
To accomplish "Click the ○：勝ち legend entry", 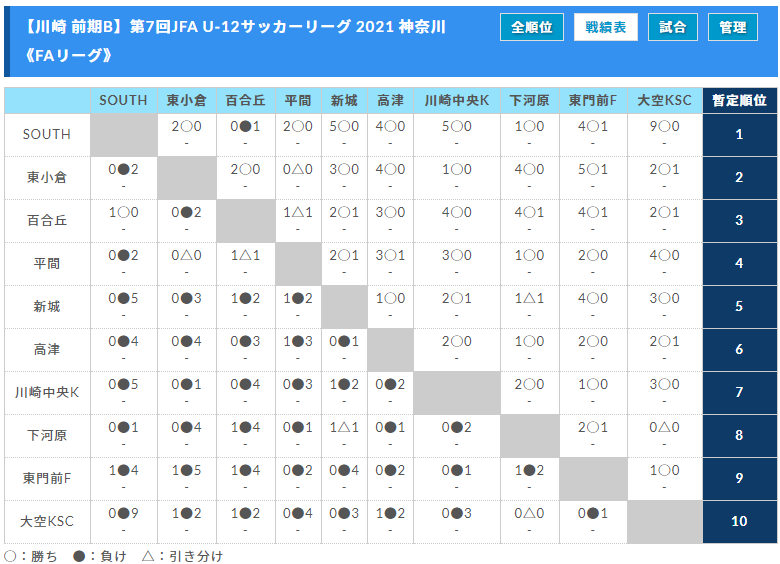I will [x=31, y=556].
